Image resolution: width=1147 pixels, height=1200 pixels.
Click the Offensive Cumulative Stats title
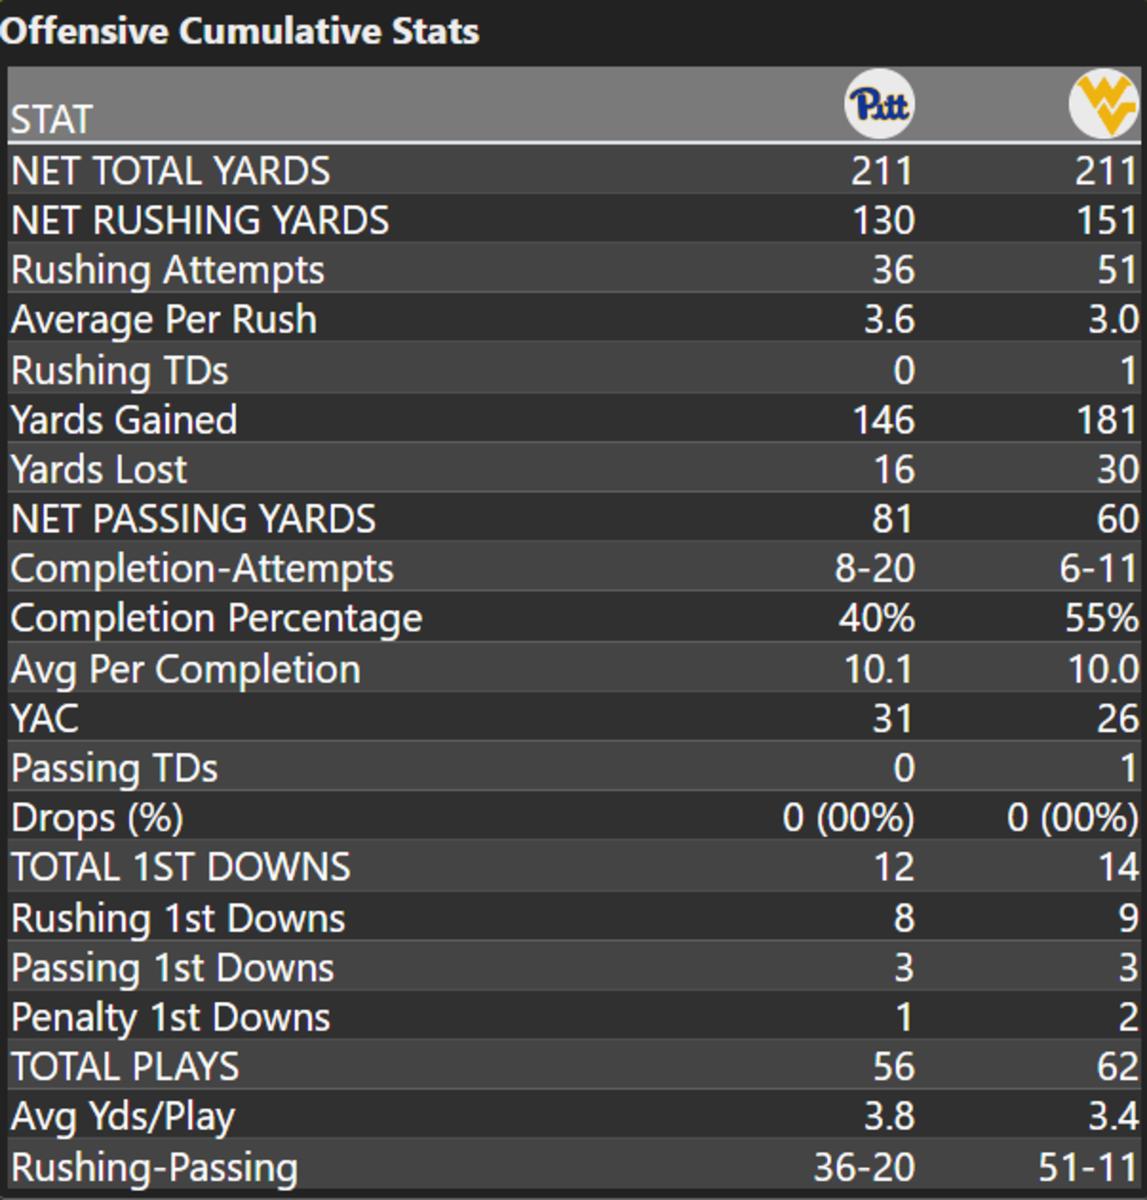[x=240, y=31]
